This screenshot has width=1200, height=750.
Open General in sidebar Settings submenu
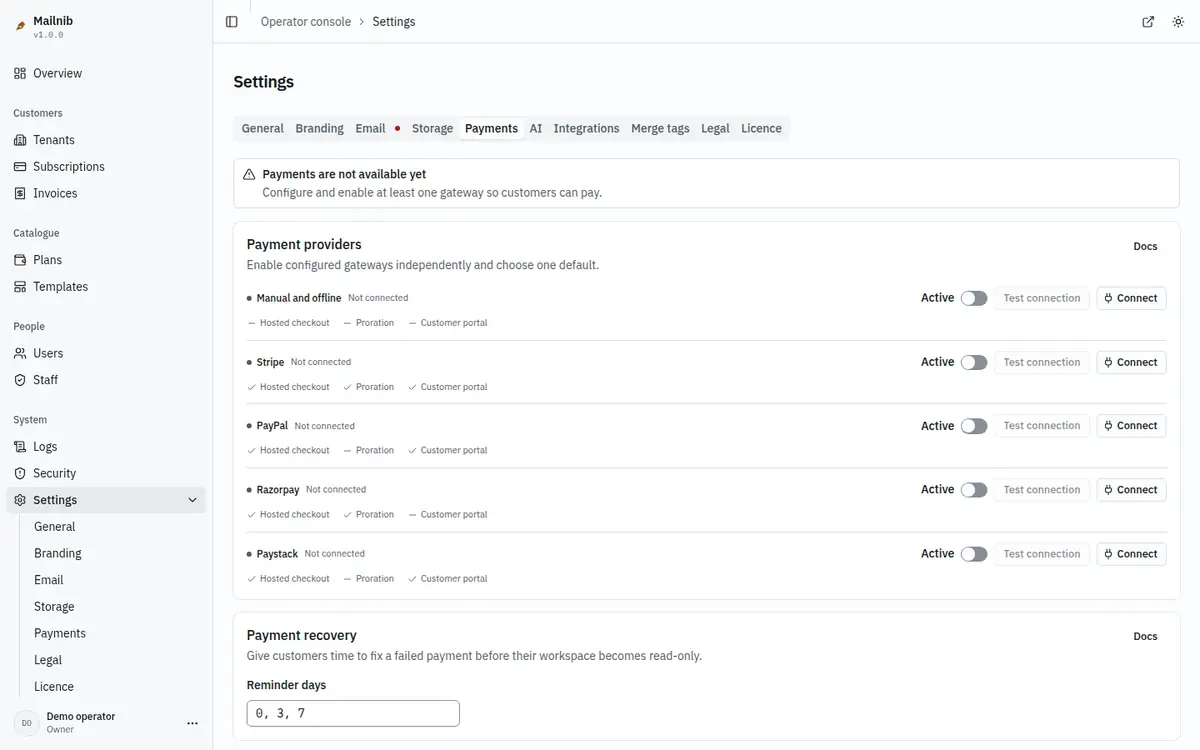pos(55,527)
